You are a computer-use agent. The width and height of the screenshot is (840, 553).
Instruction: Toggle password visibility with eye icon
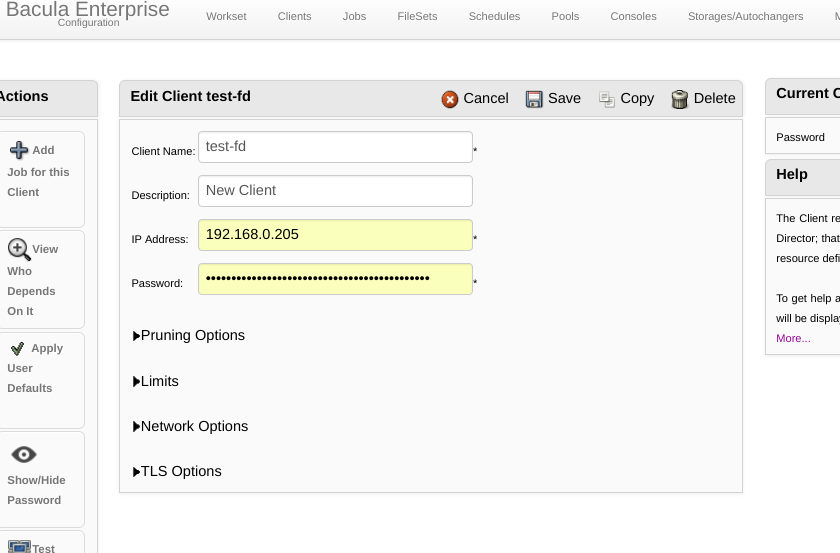24,454
